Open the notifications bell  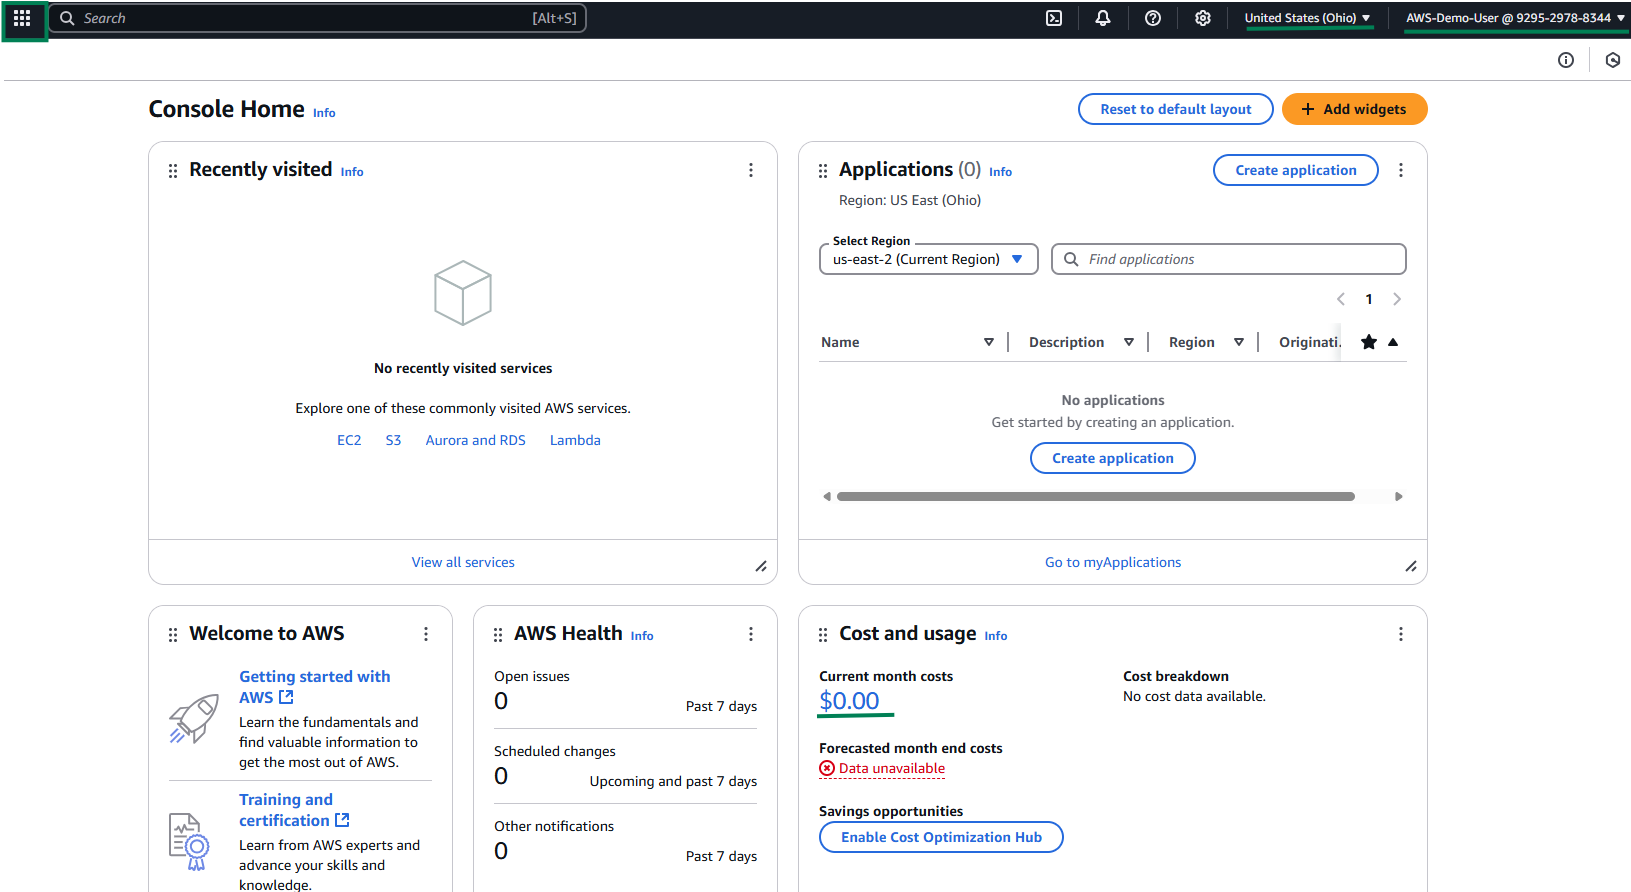(1103, 18)
